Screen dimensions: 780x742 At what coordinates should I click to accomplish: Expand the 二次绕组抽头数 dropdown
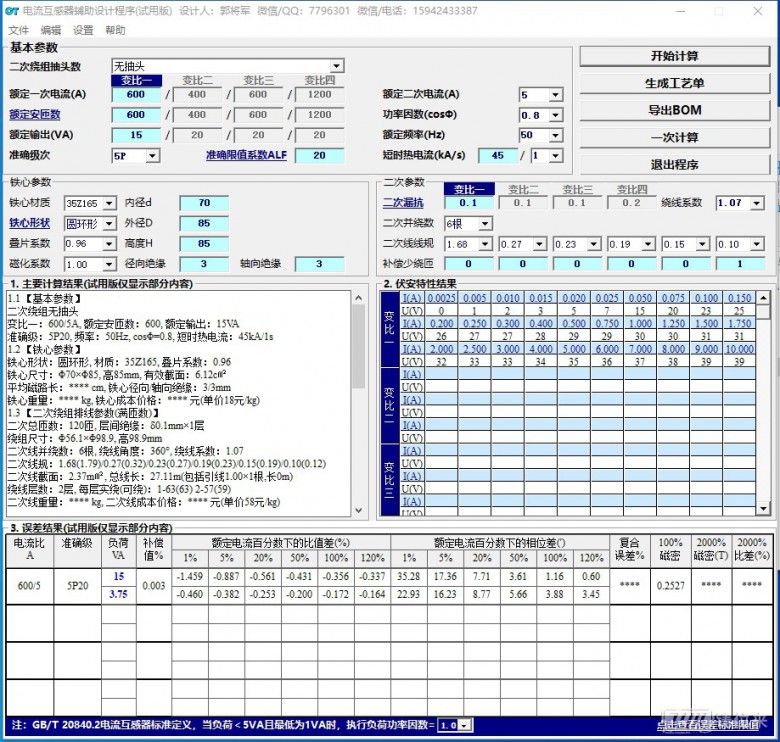click(336, 66)
